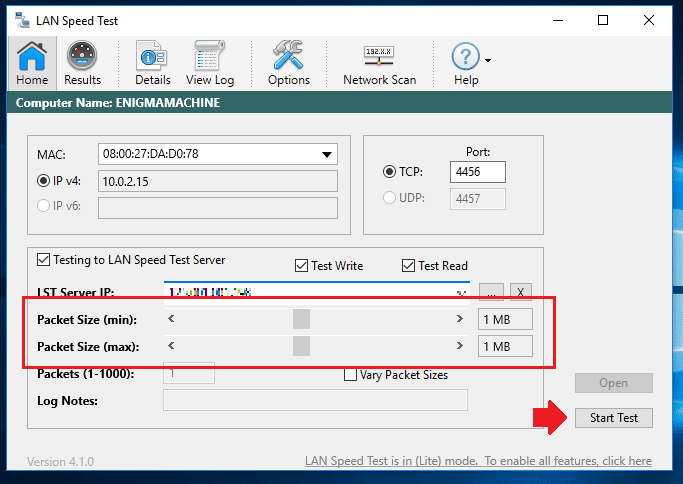
Task: Click the empty IP v6 address field
Action: (x=218, y=208)
